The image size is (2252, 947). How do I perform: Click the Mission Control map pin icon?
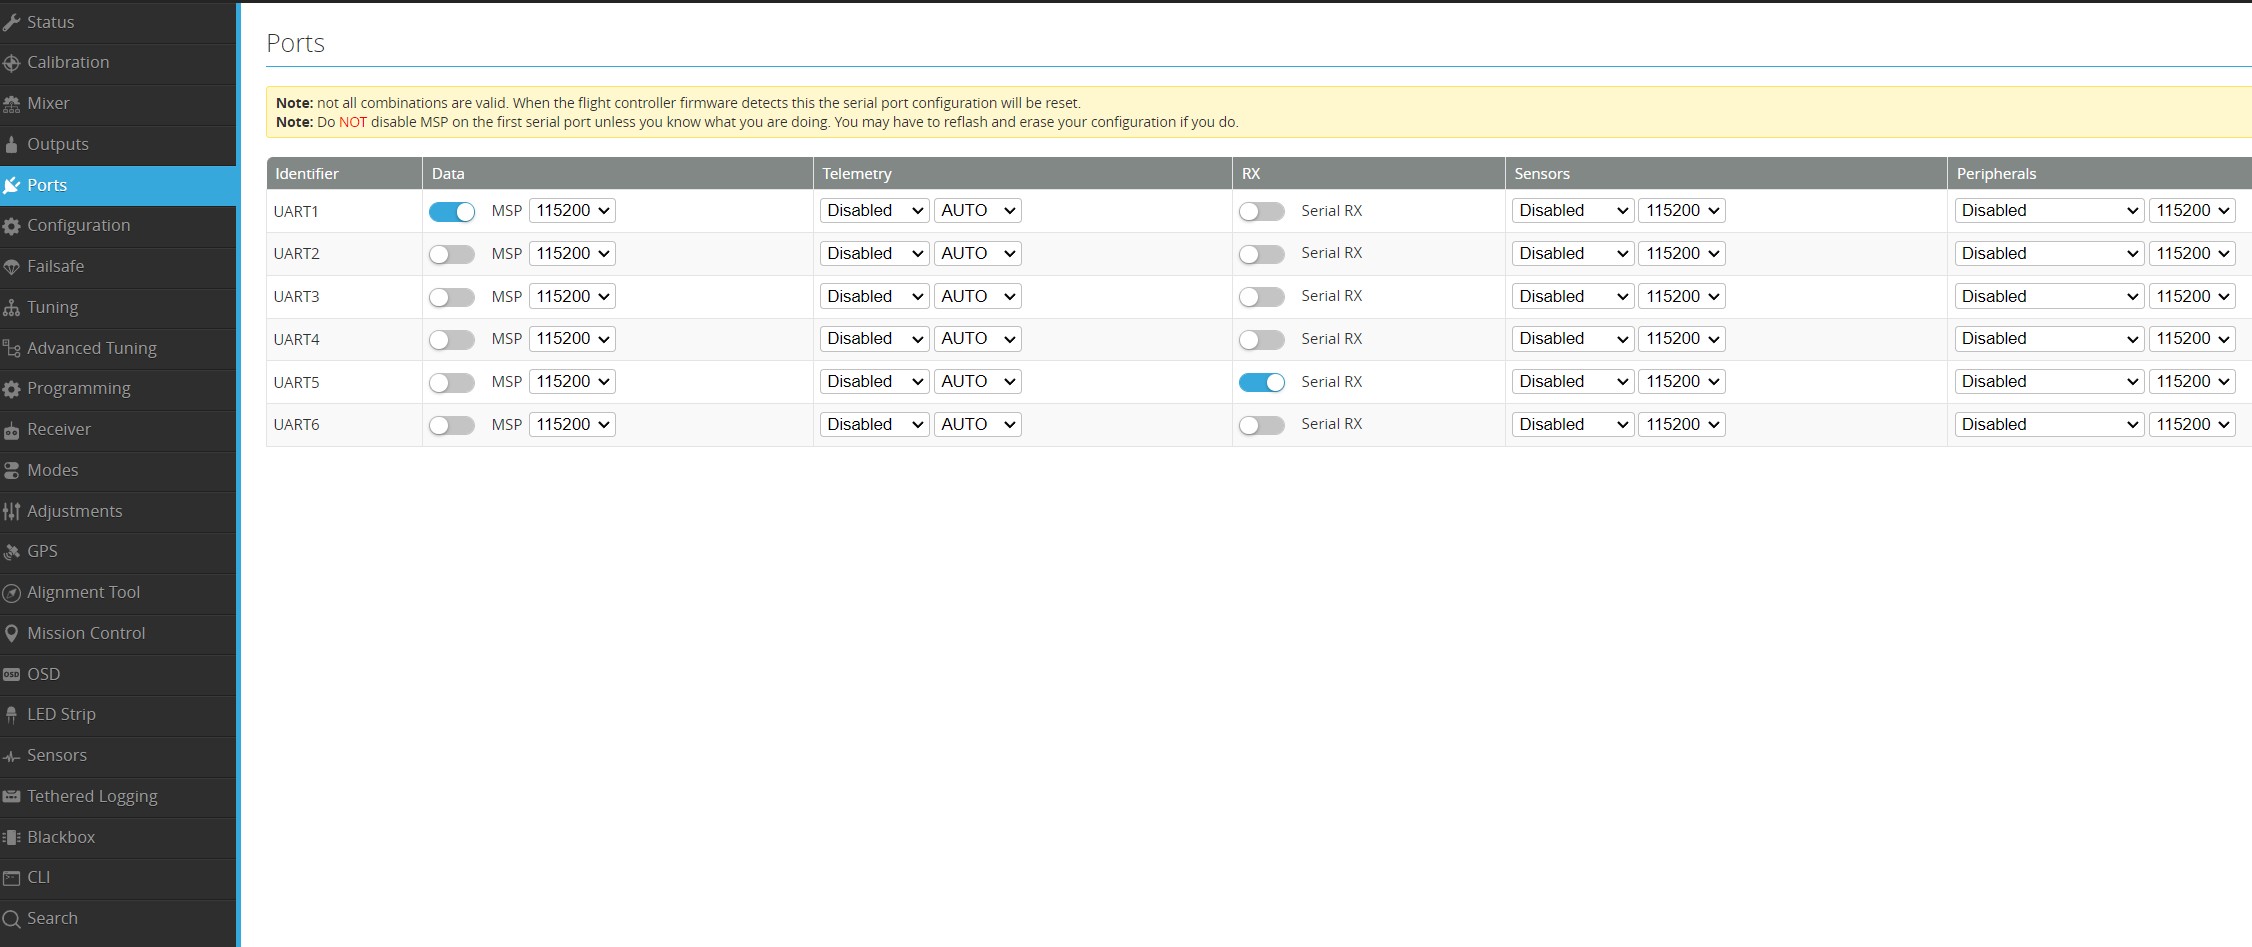[x=12, y=634]
